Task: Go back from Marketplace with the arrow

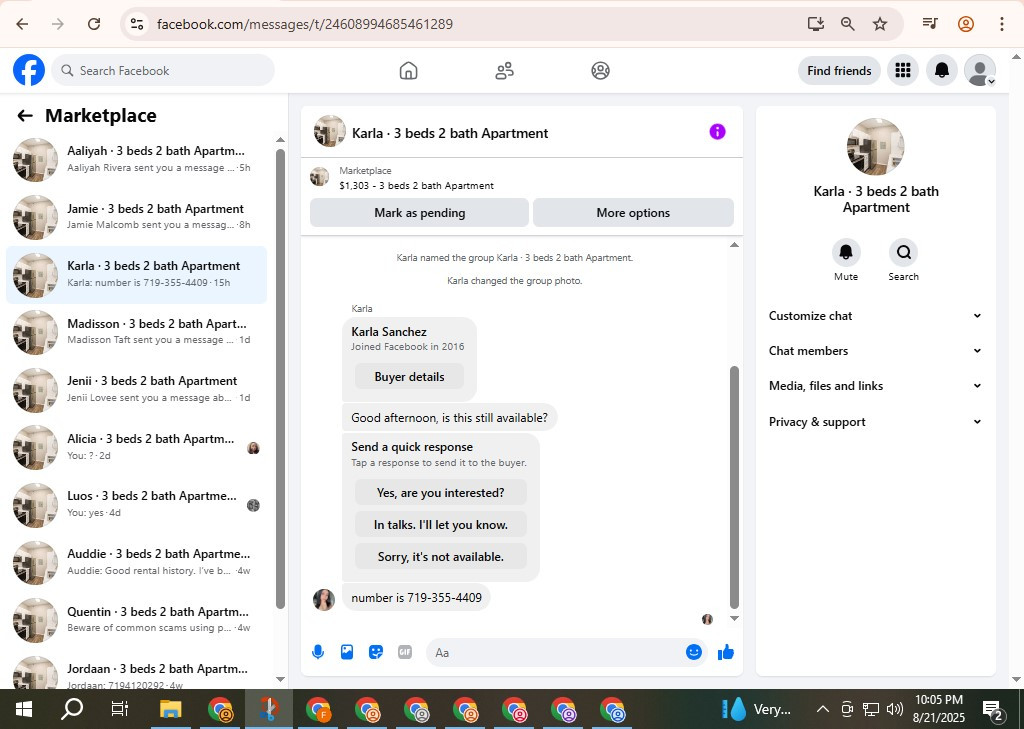Action: 25,116
